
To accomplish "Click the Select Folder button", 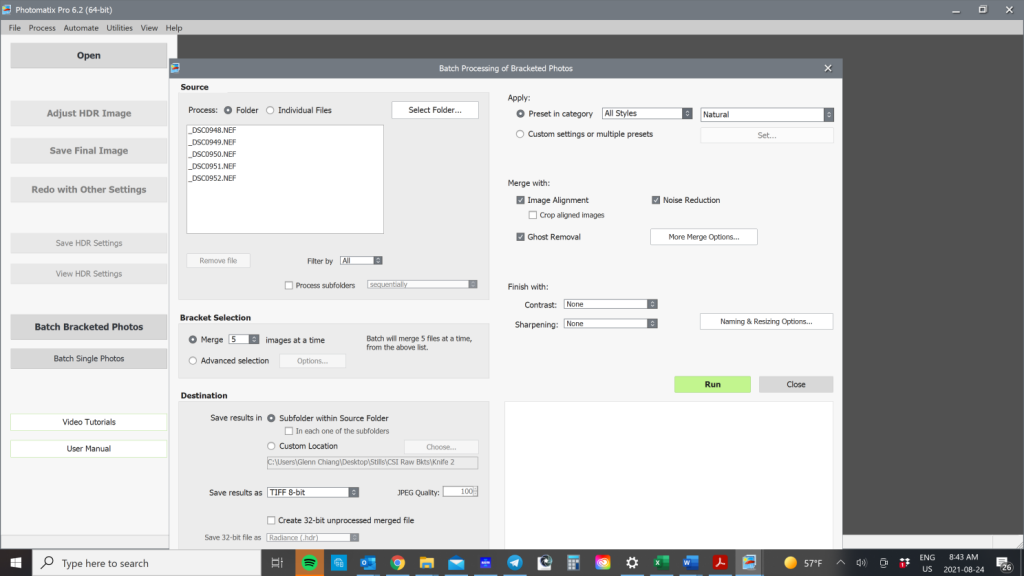I will [435, 110].
